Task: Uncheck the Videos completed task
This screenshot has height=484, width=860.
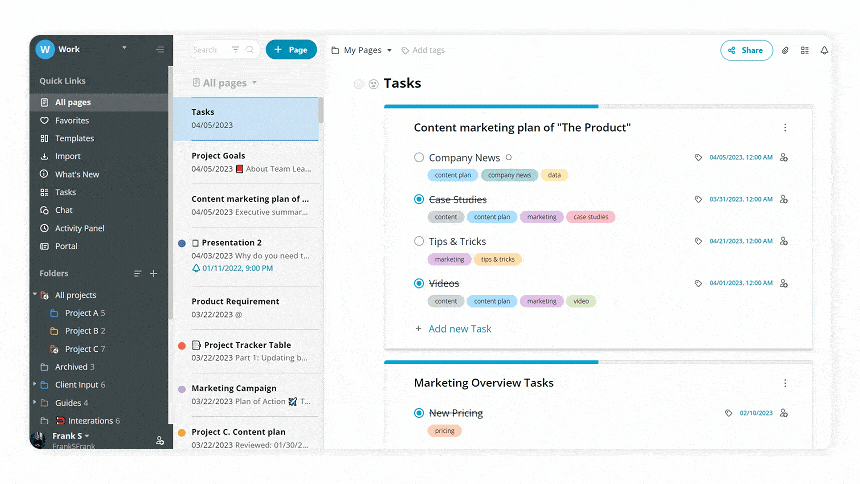Action: pyautogui.click(x=419, y=283)
